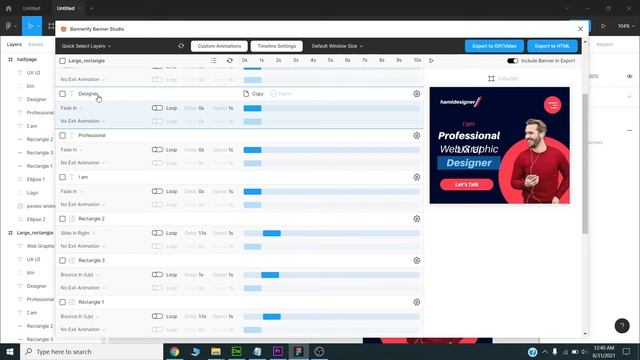Click the loop sync icon in timeline header
The width and height of the screenshot is (640, 360).
point(230,60)
